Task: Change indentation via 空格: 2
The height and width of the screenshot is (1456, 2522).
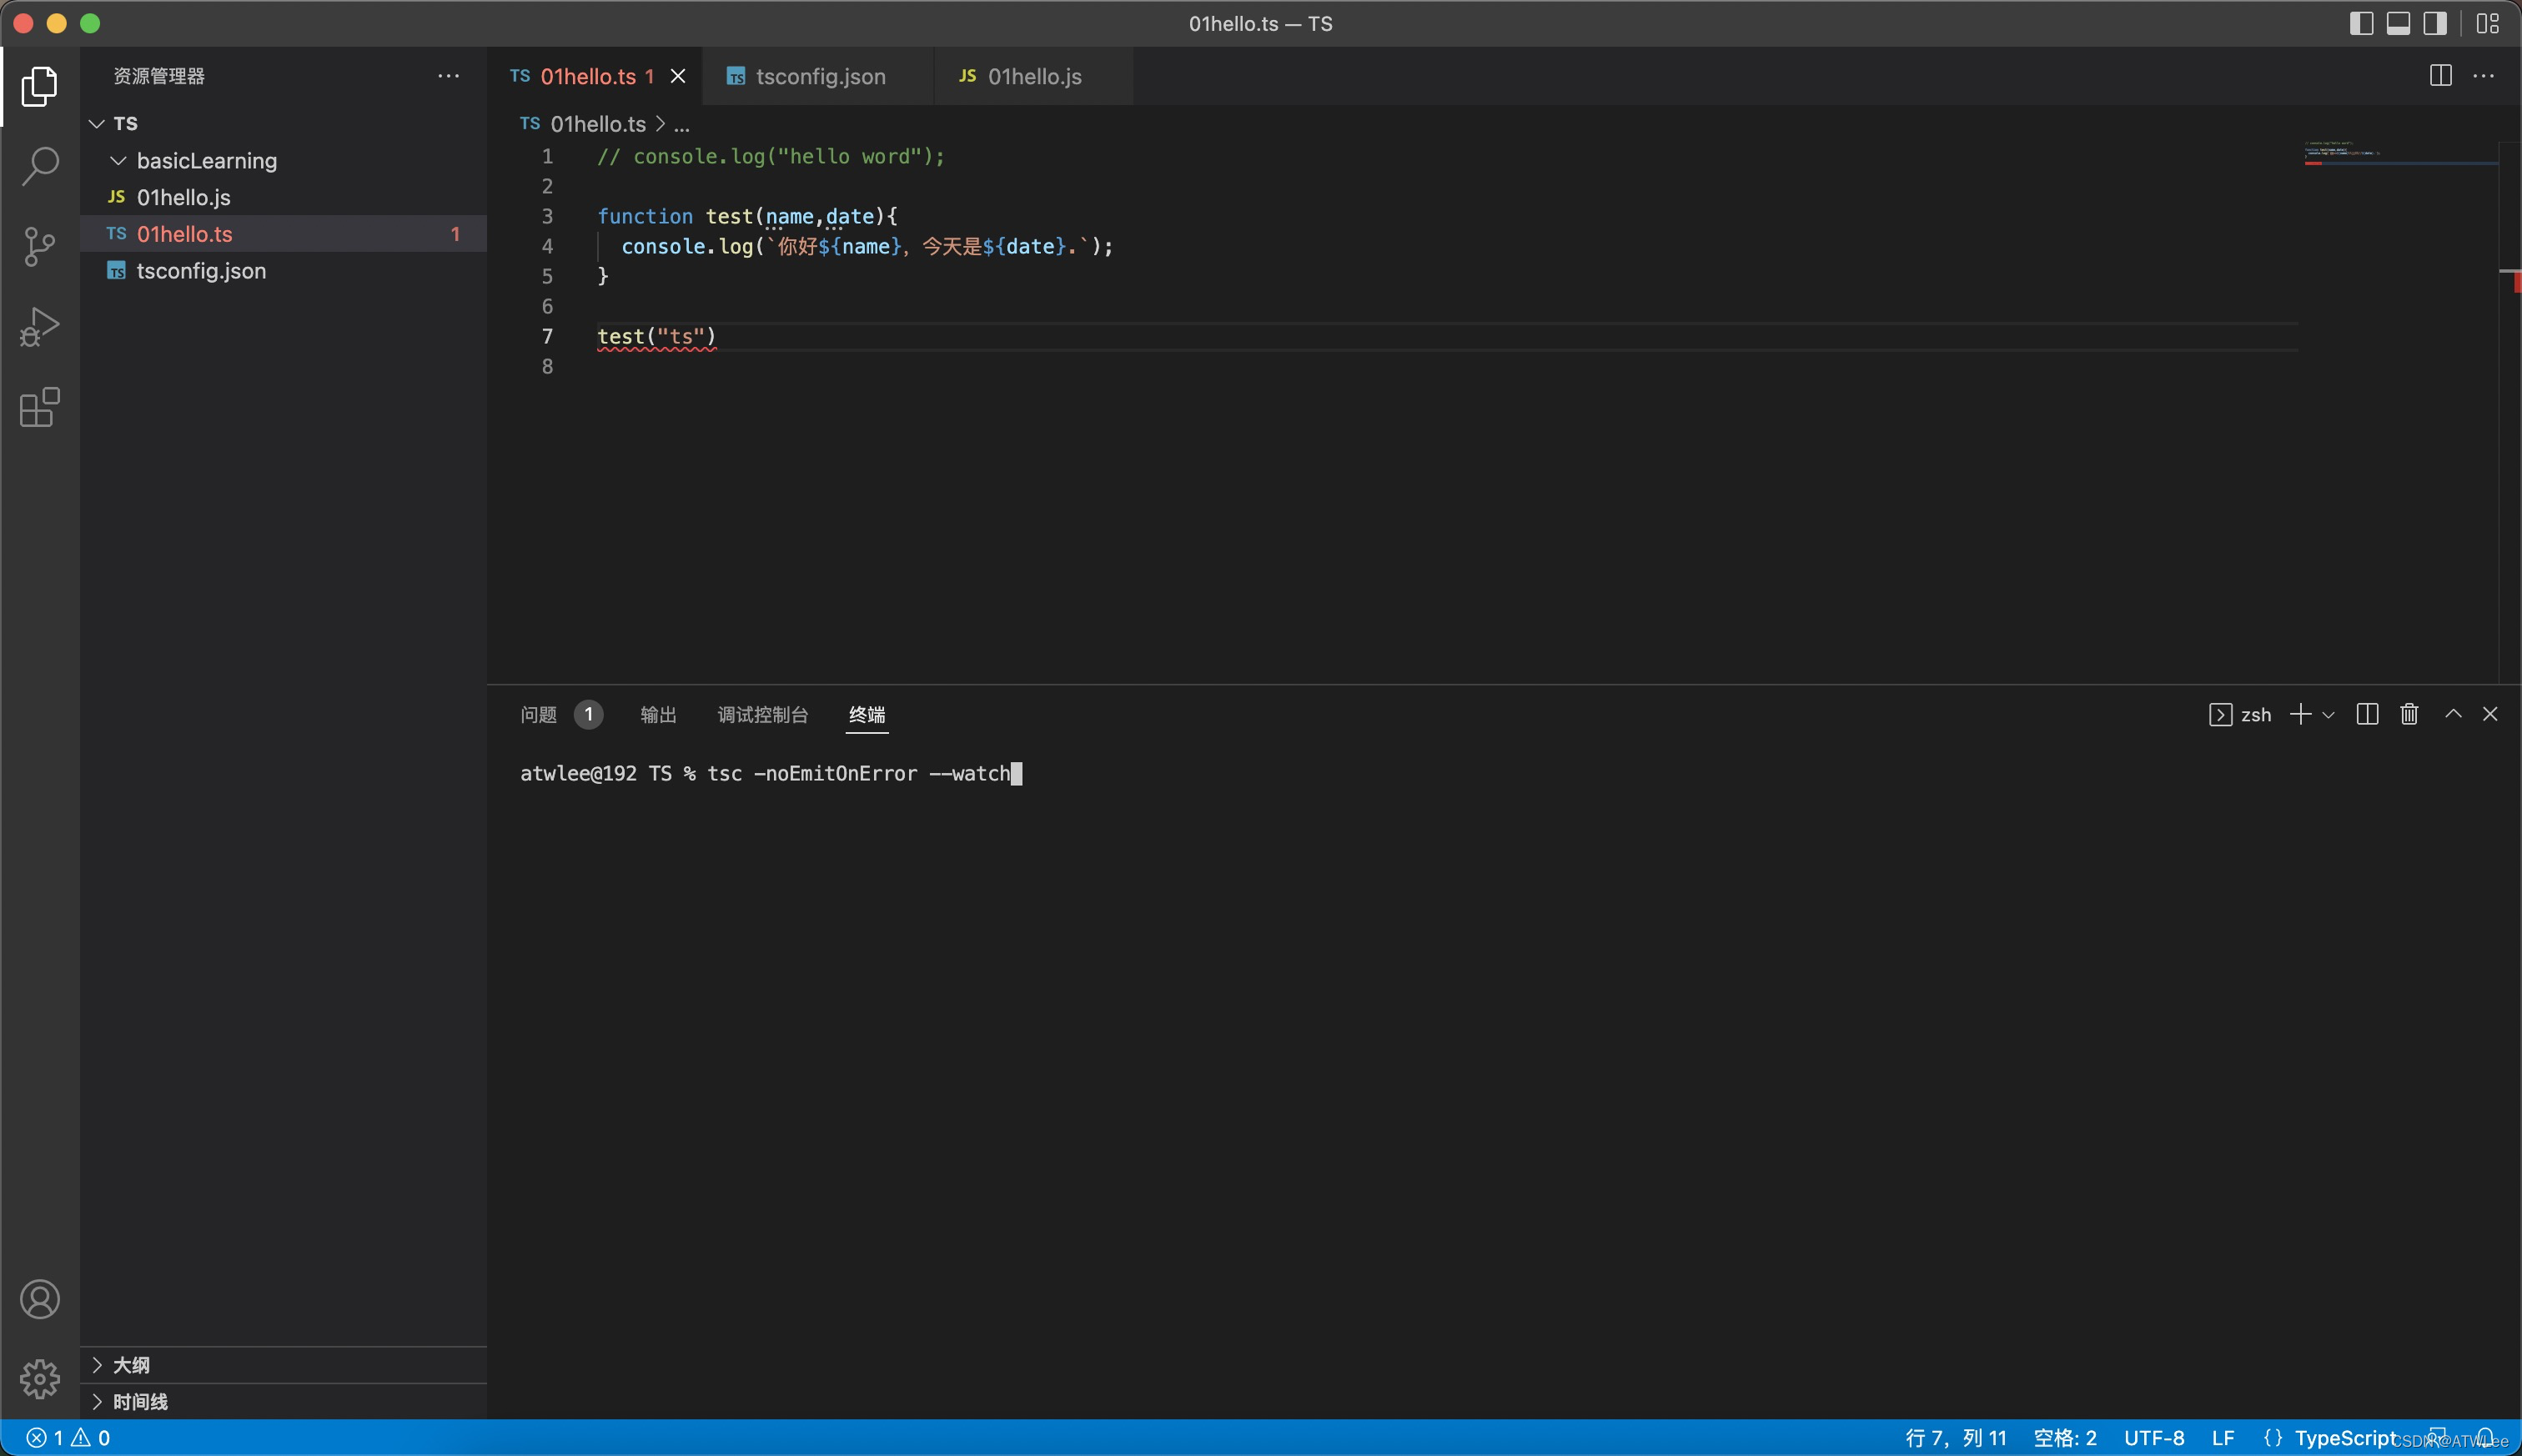Action: click(2065, 1438)
